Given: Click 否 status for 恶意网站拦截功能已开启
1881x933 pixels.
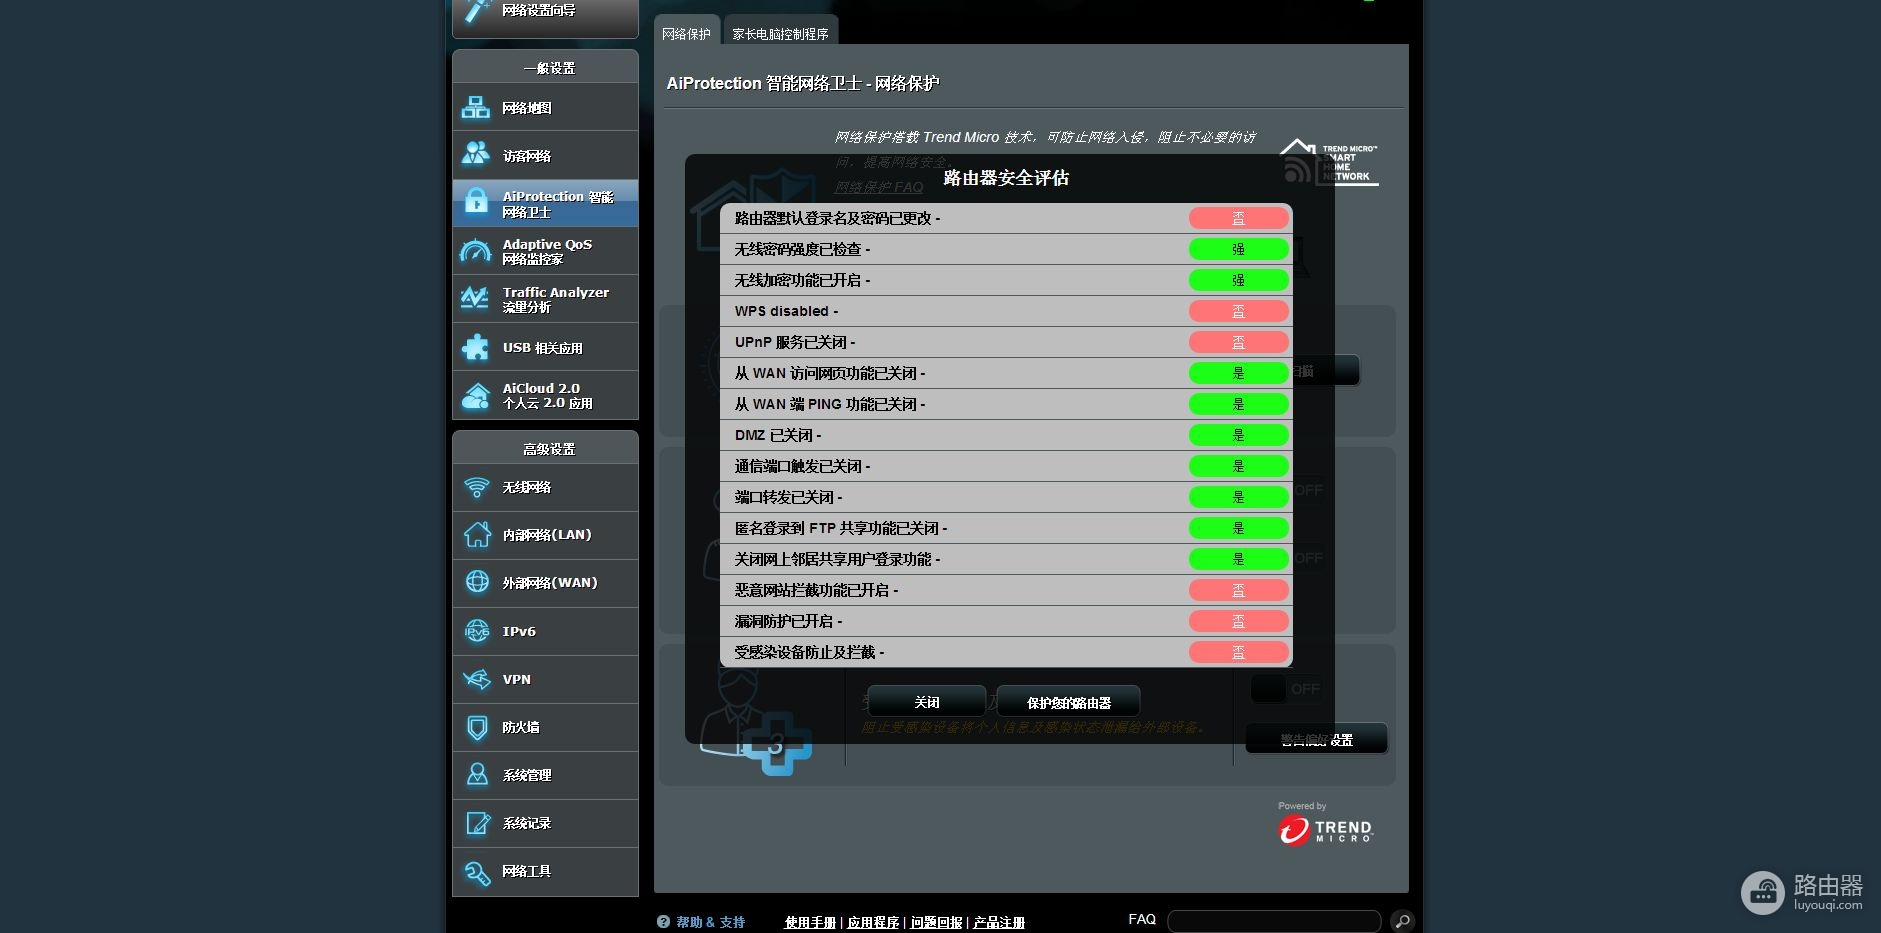Looking at the screenshot, I should click(x=1238, y=590).
